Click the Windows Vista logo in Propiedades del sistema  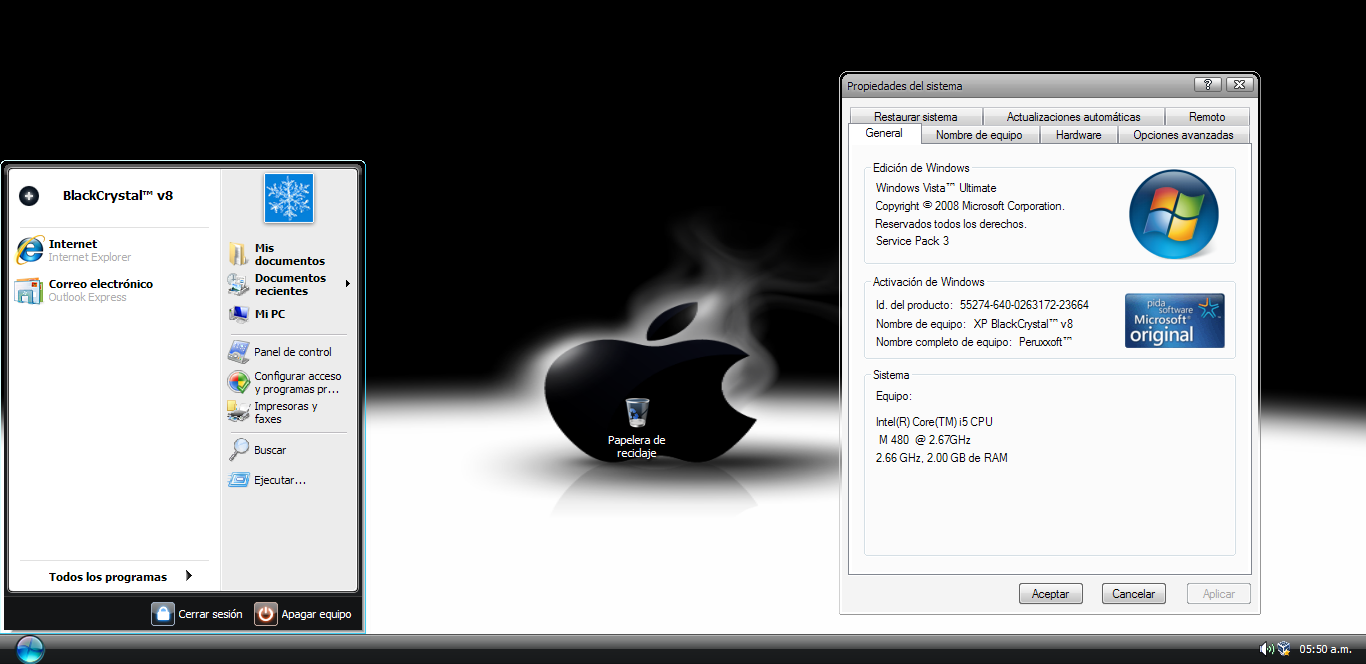(x=1174, y=214)
